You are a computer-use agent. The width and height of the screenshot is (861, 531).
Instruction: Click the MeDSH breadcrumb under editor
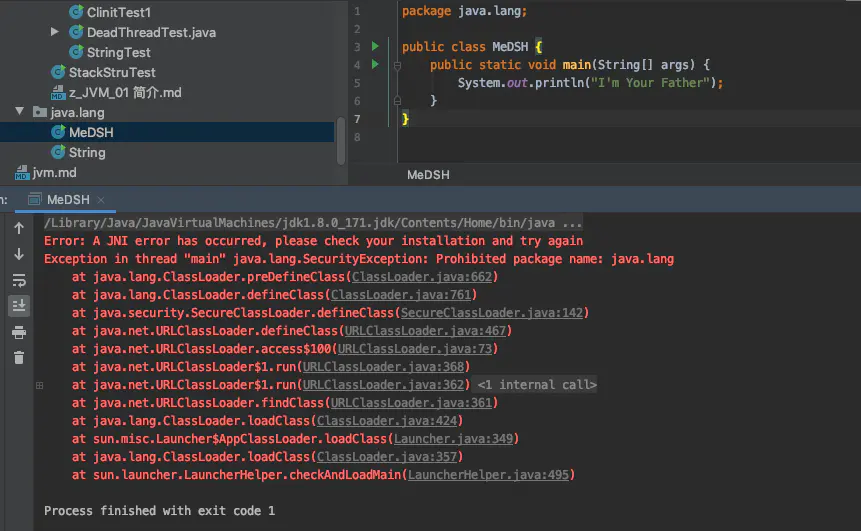tap(428, 175)
